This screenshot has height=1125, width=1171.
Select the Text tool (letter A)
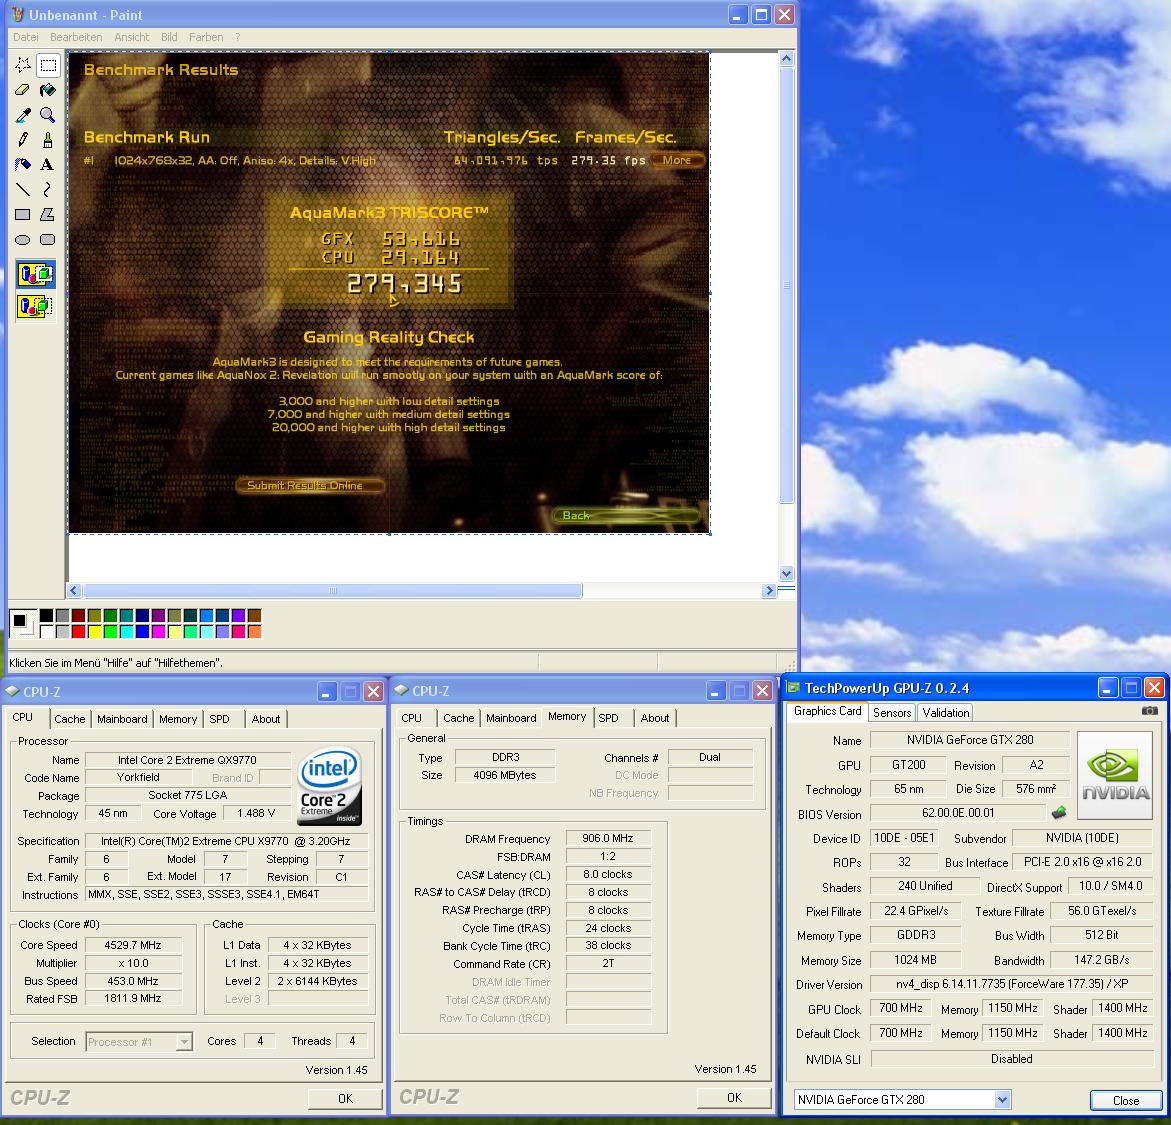[x=48, y=164]
